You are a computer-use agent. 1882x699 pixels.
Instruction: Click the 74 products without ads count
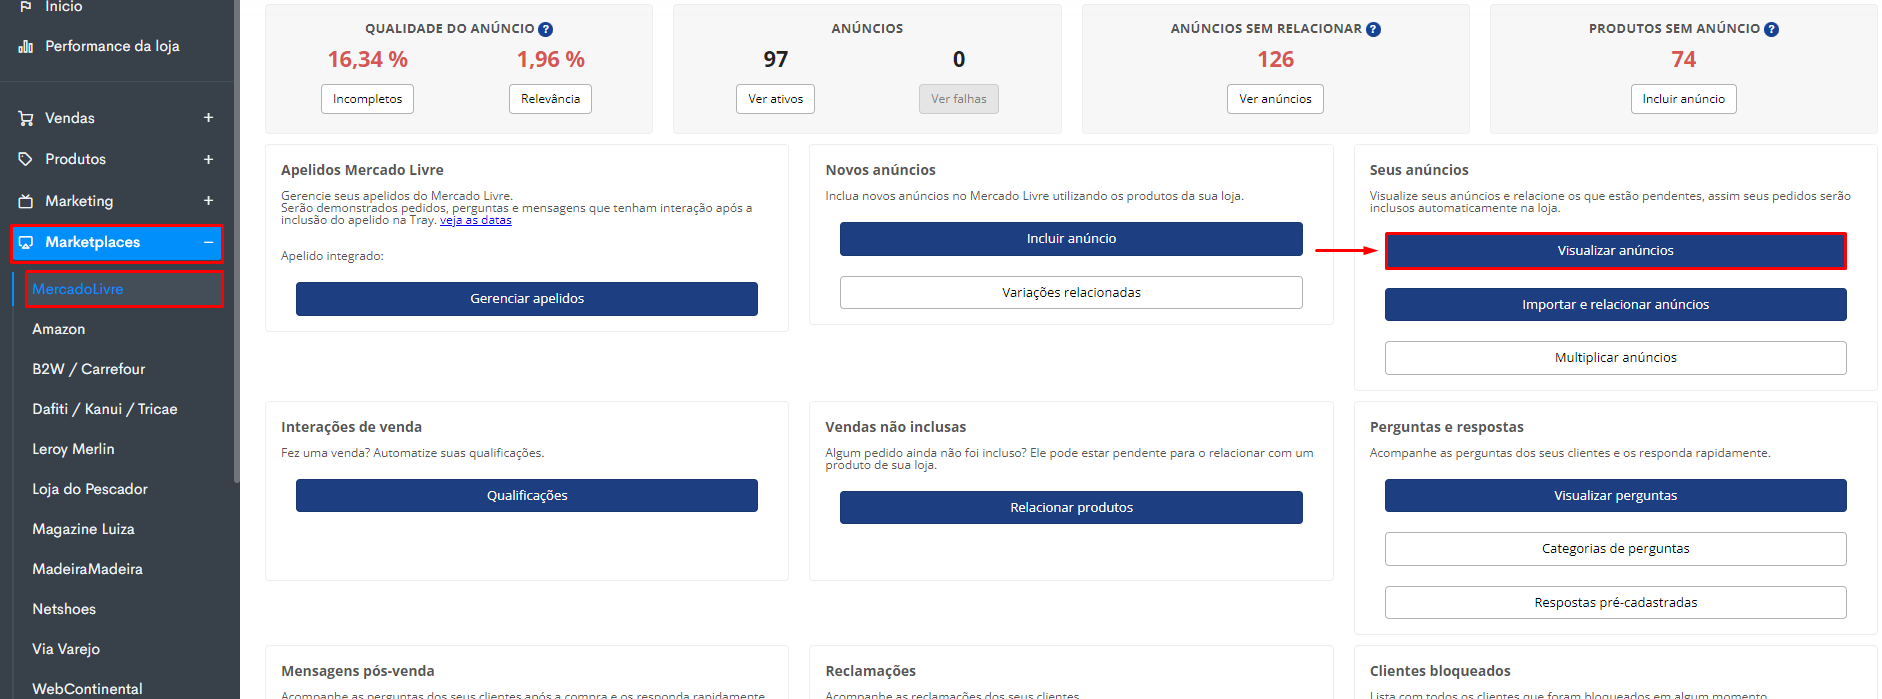pyautogui.click(x=1683, y=60)
